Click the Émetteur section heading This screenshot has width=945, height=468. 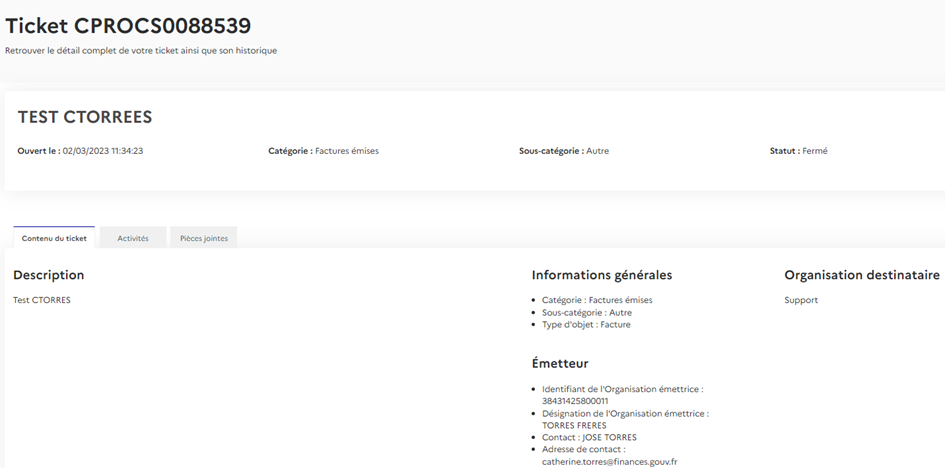(559, 363)
